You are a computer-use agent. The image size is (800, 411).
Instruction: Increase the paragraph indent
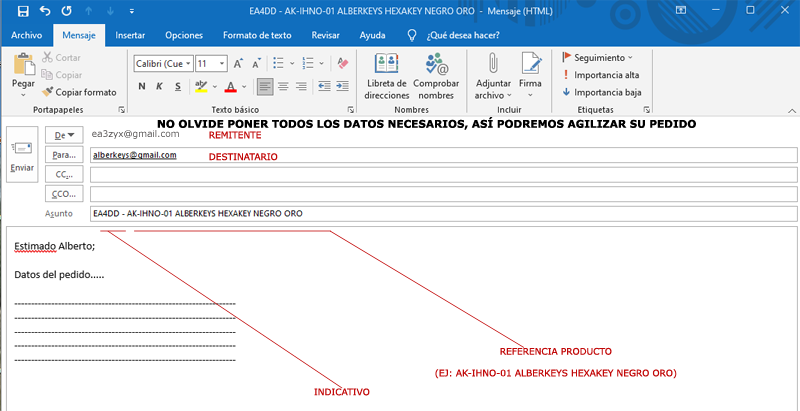tap(342, 86)
